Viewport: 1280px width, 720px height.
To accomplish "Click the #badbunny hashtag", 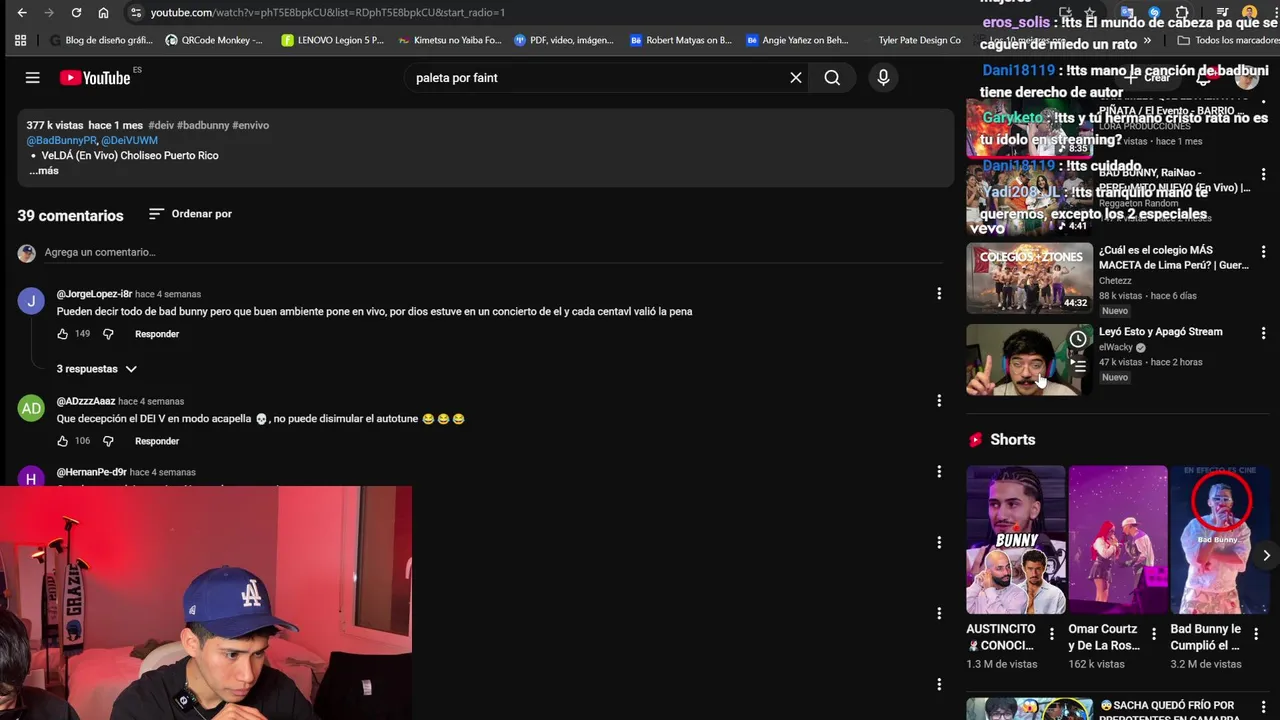I will [x=205, y=125].
